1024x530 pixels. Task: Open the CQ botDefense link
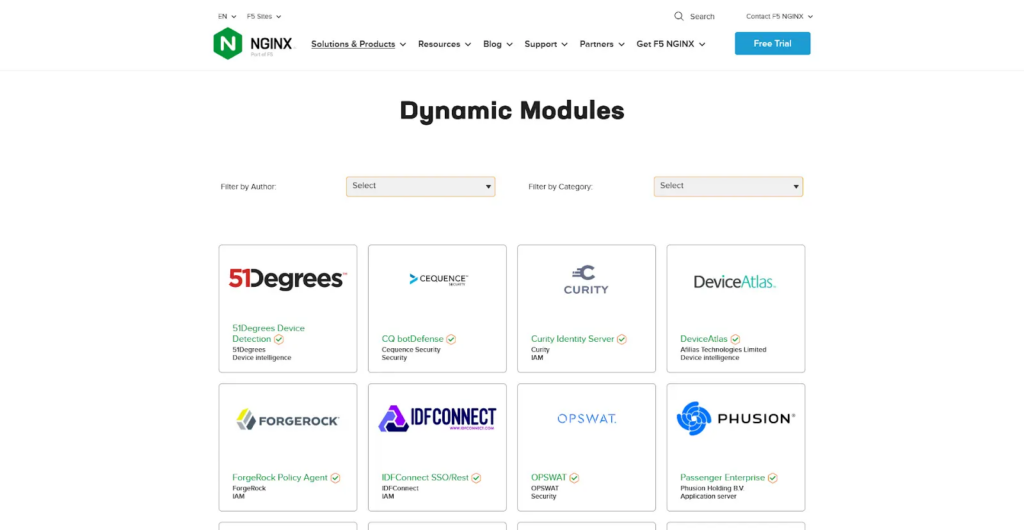coord(413,339)
